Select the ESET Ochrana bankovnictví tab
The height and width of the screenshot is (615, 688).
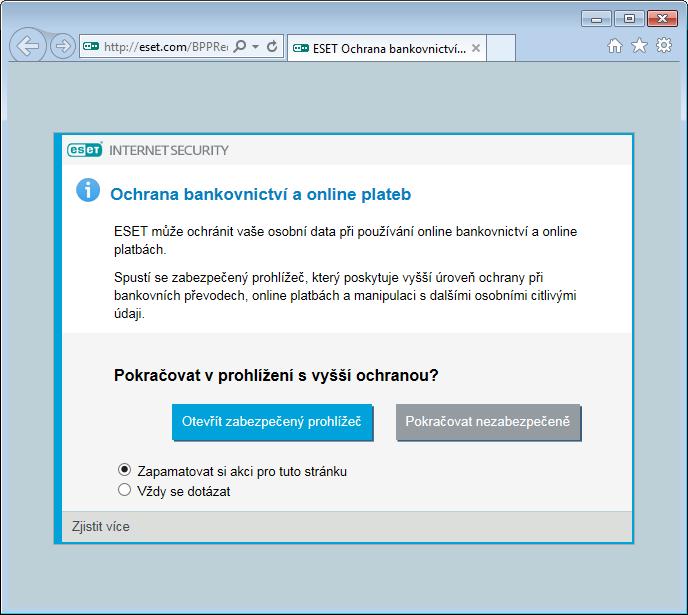pyautogui.click(x=386, y=48)
